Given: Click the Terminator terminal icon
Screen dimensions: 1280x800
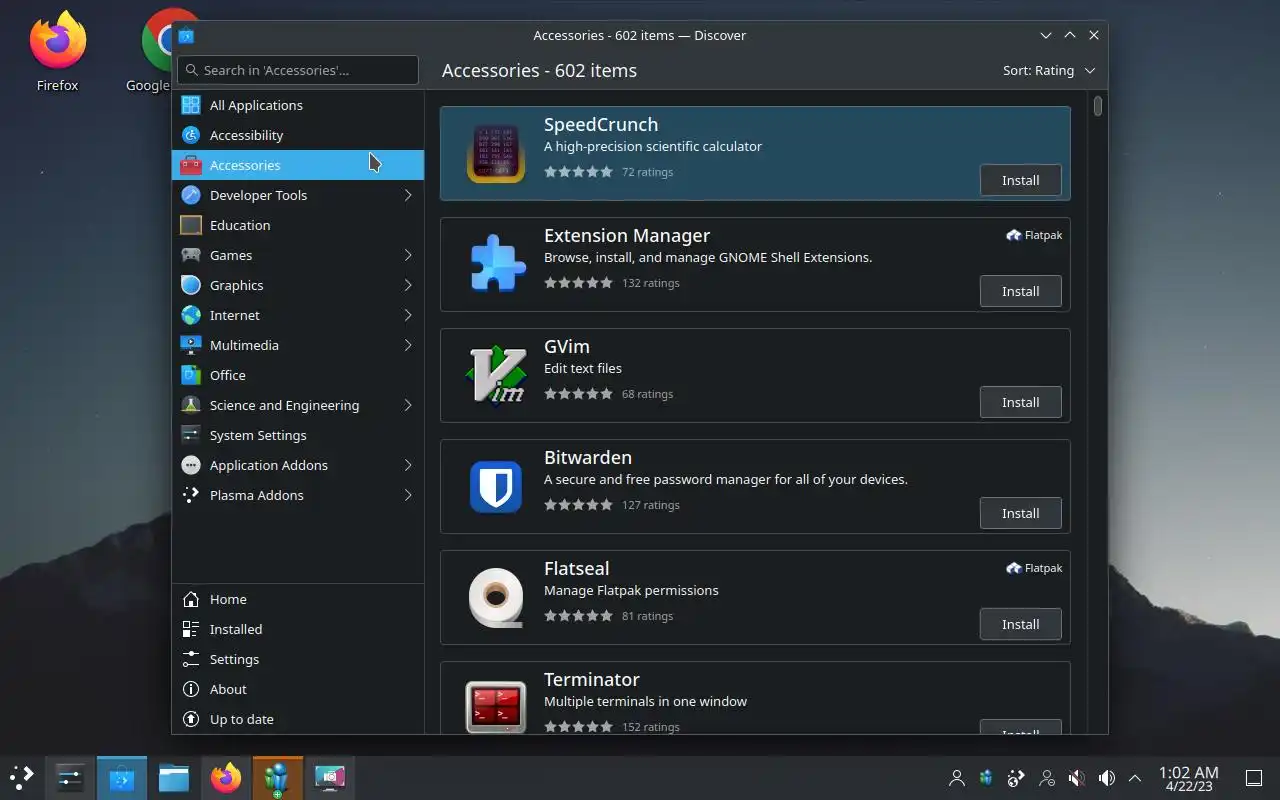Looking at the screenshot, I should (496, 706).
